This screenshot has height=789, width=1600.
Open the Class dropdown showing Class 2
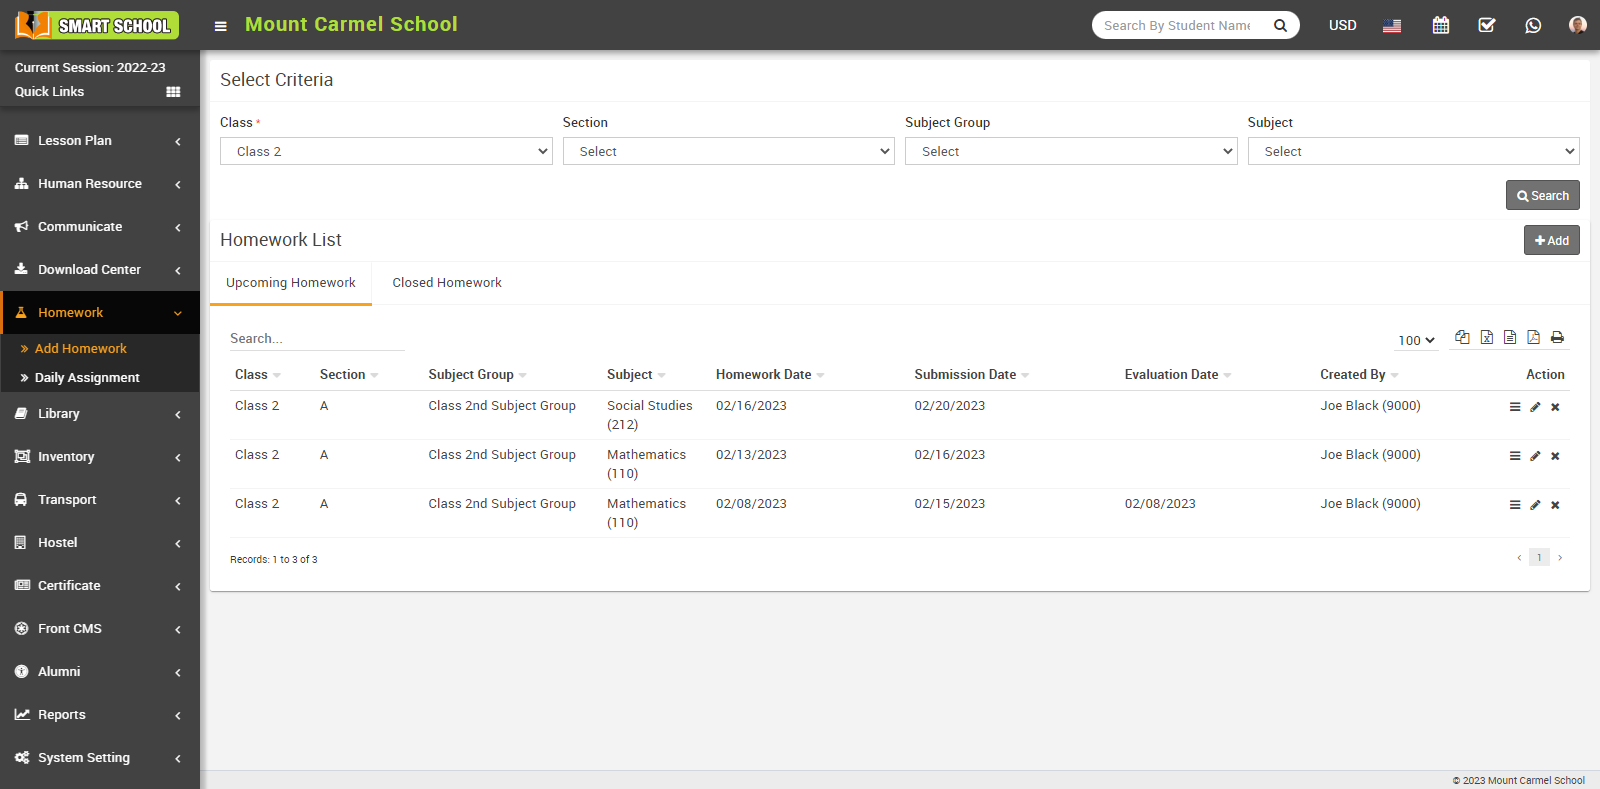[x=386, y=151]
